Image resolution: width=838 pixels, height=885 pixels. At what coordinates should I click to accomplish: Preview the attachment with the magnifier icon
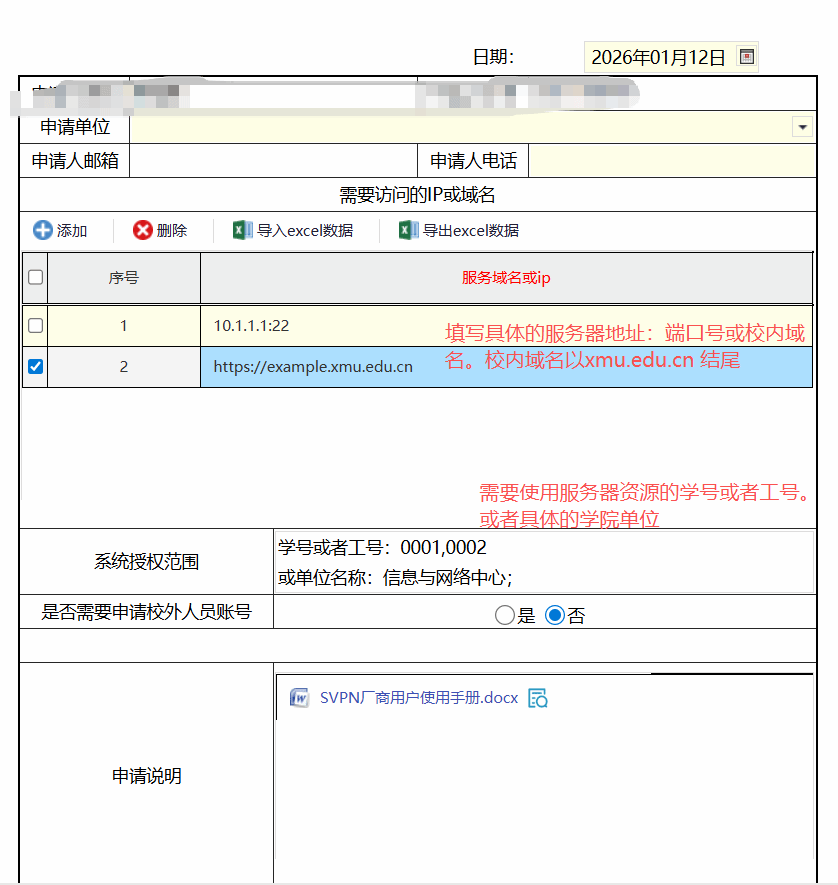[x=538, y=698]
